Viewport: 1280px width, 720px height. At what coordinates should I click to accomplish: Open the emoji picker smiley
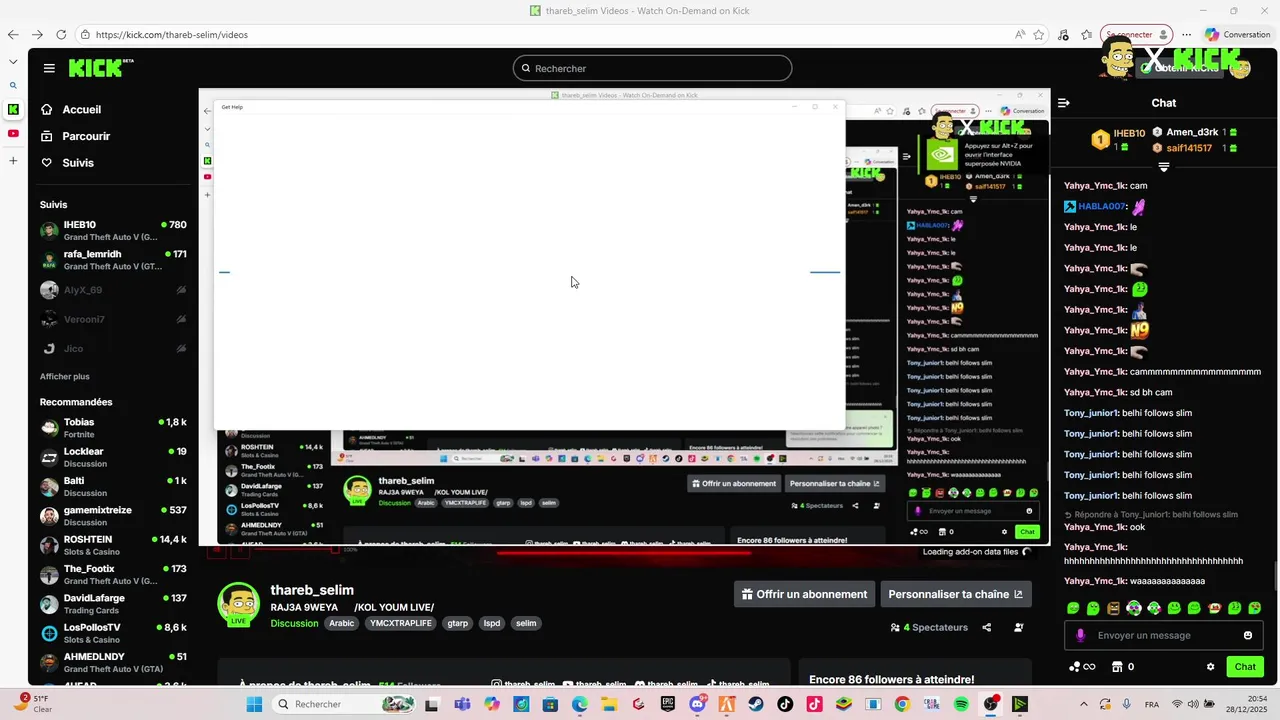(x=1248, y=635)
